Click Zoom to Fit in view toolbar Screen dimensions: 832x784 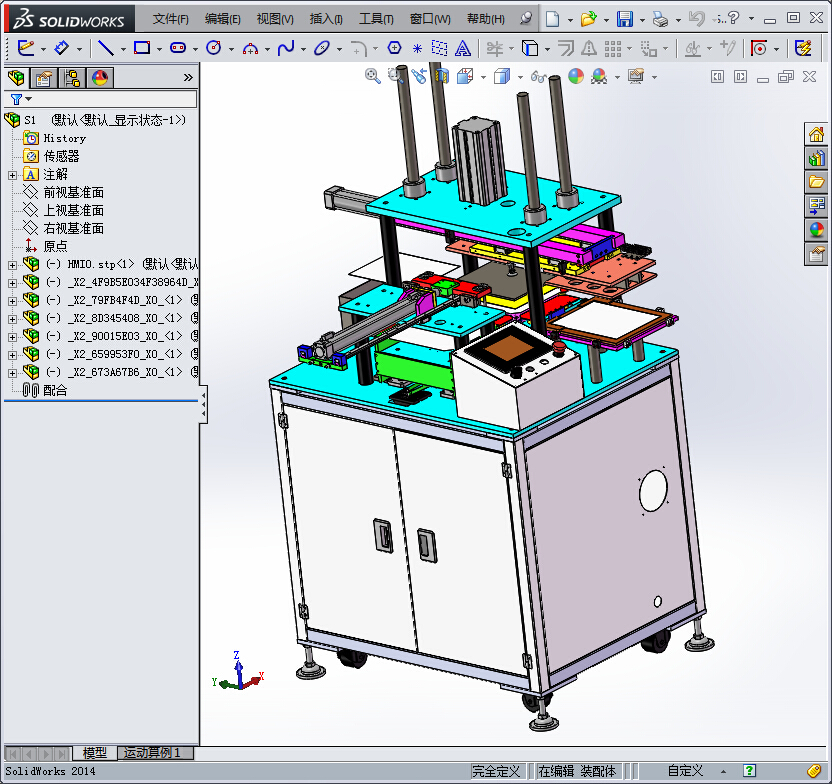point(372,76)
